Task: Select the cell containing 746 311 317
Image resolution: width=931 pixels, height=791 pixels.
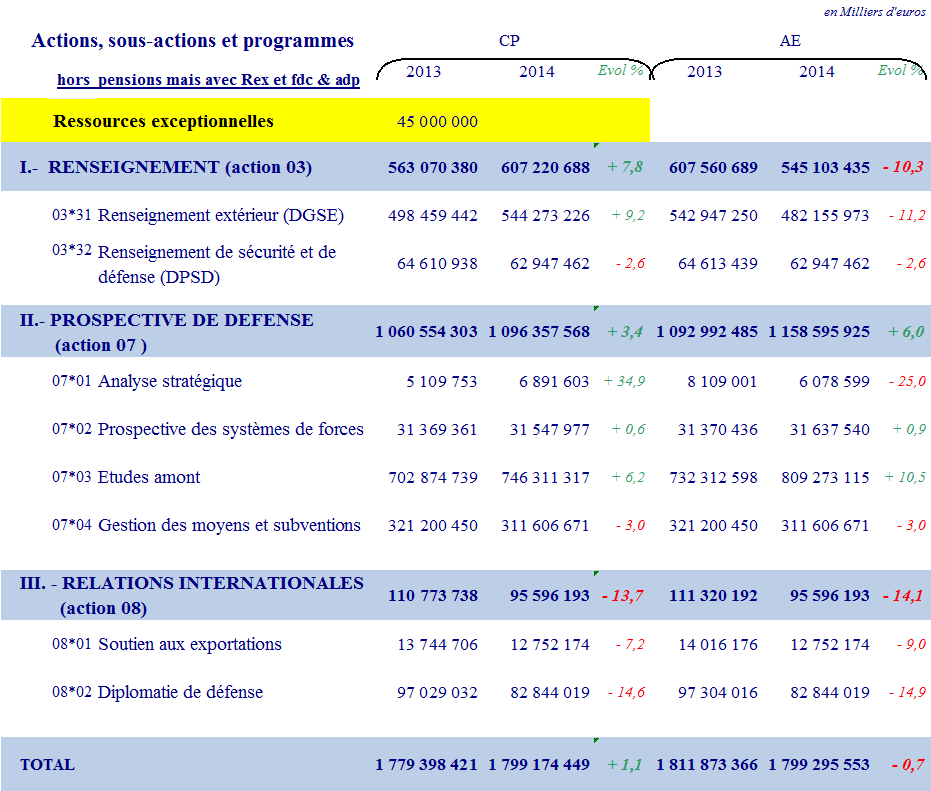Action: tap(539, 477)
